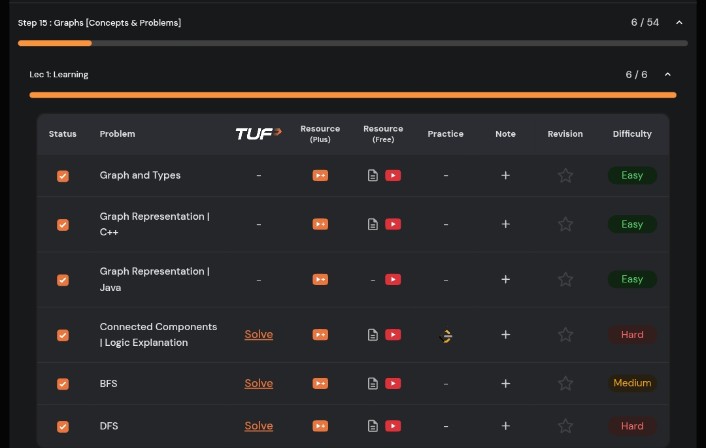The height and width of the screenshot is (448, 706).
Task: Click Solve link for Connected Components
Action: click(x=258, y=334)
